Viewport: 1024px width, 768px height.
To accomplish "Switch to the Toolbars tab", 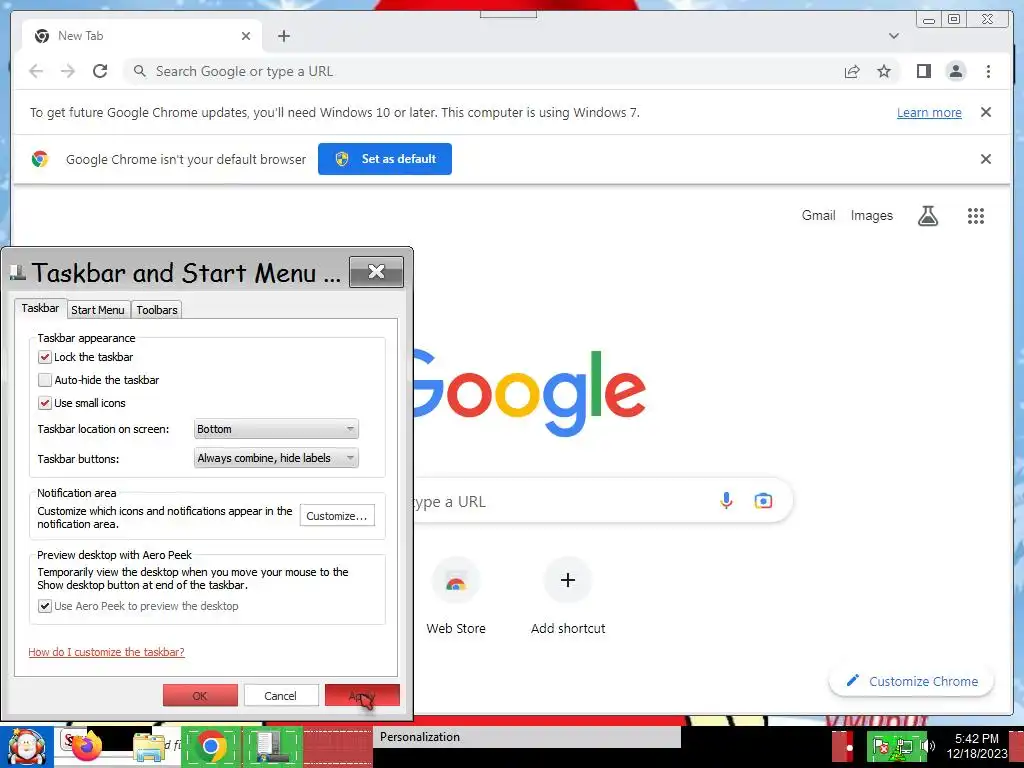I will coord(157,310).
